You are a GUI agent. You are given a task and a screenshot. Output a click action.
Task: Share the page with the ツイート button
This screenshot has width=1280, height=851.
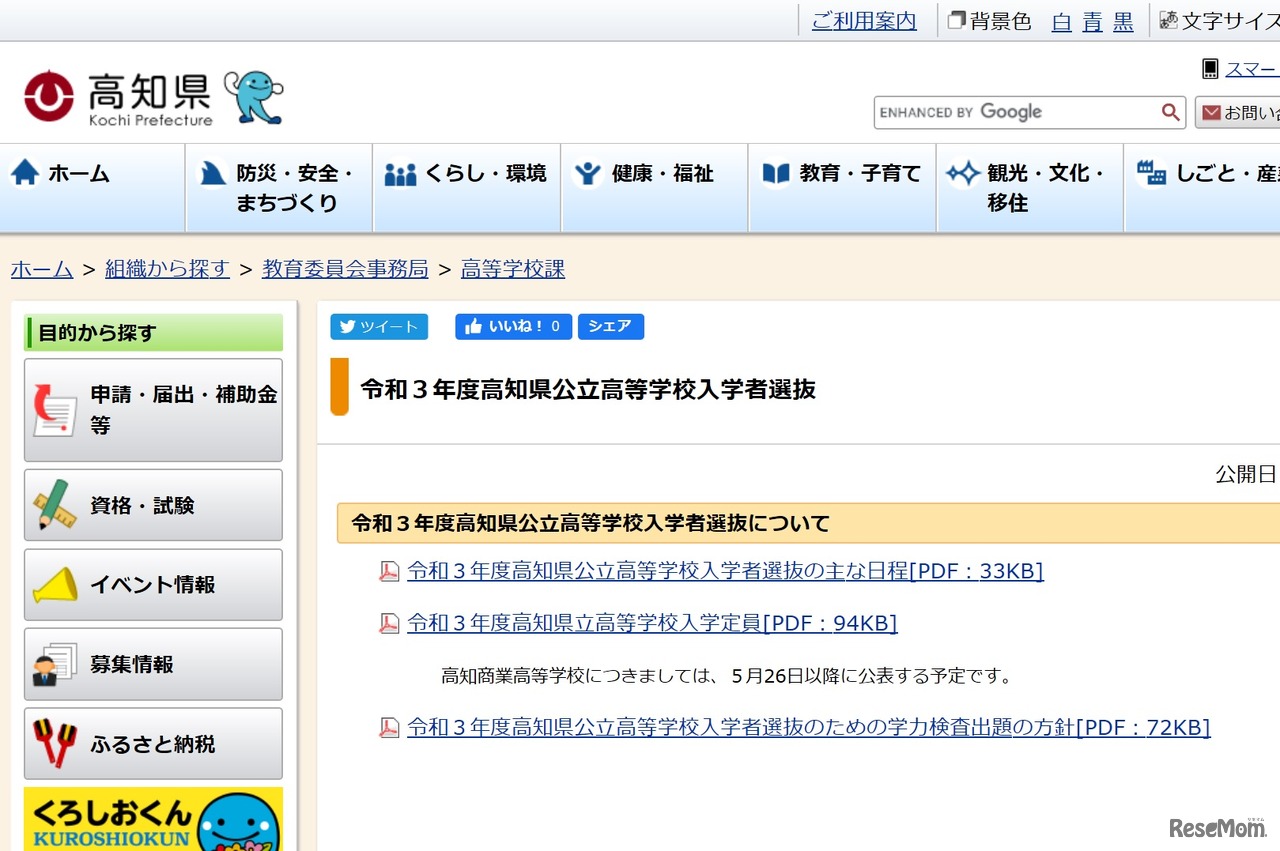379,327
